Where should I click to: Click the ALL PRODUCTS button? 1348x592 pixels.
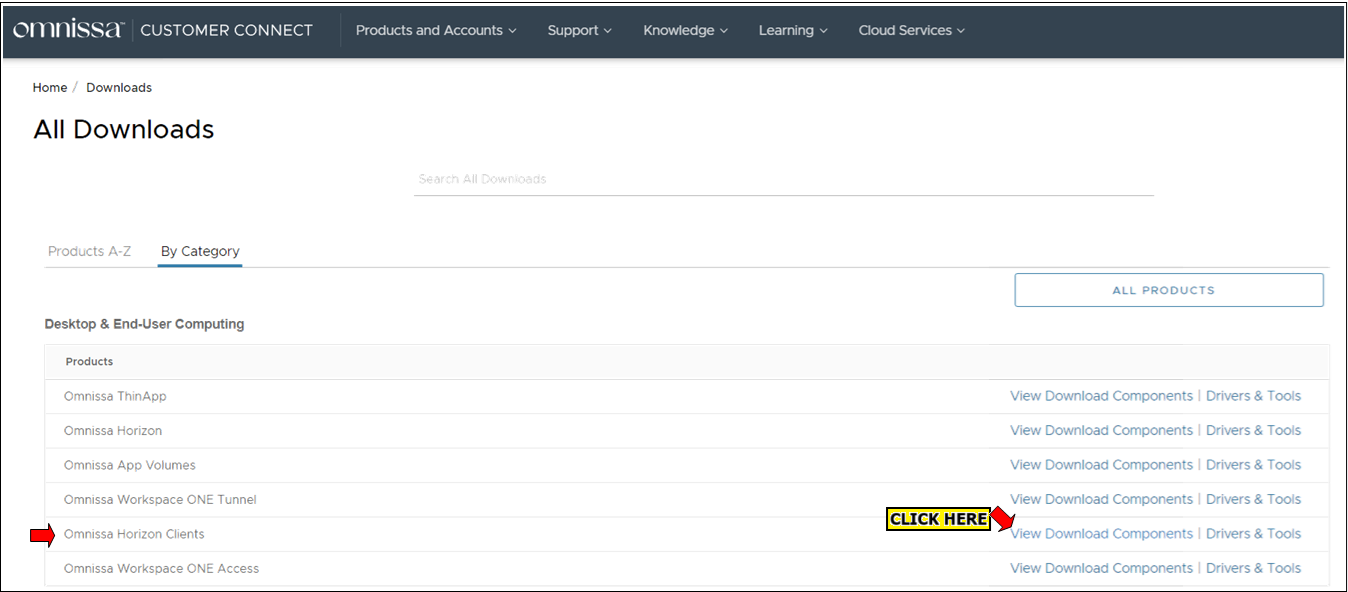[x=1169, y=290]
